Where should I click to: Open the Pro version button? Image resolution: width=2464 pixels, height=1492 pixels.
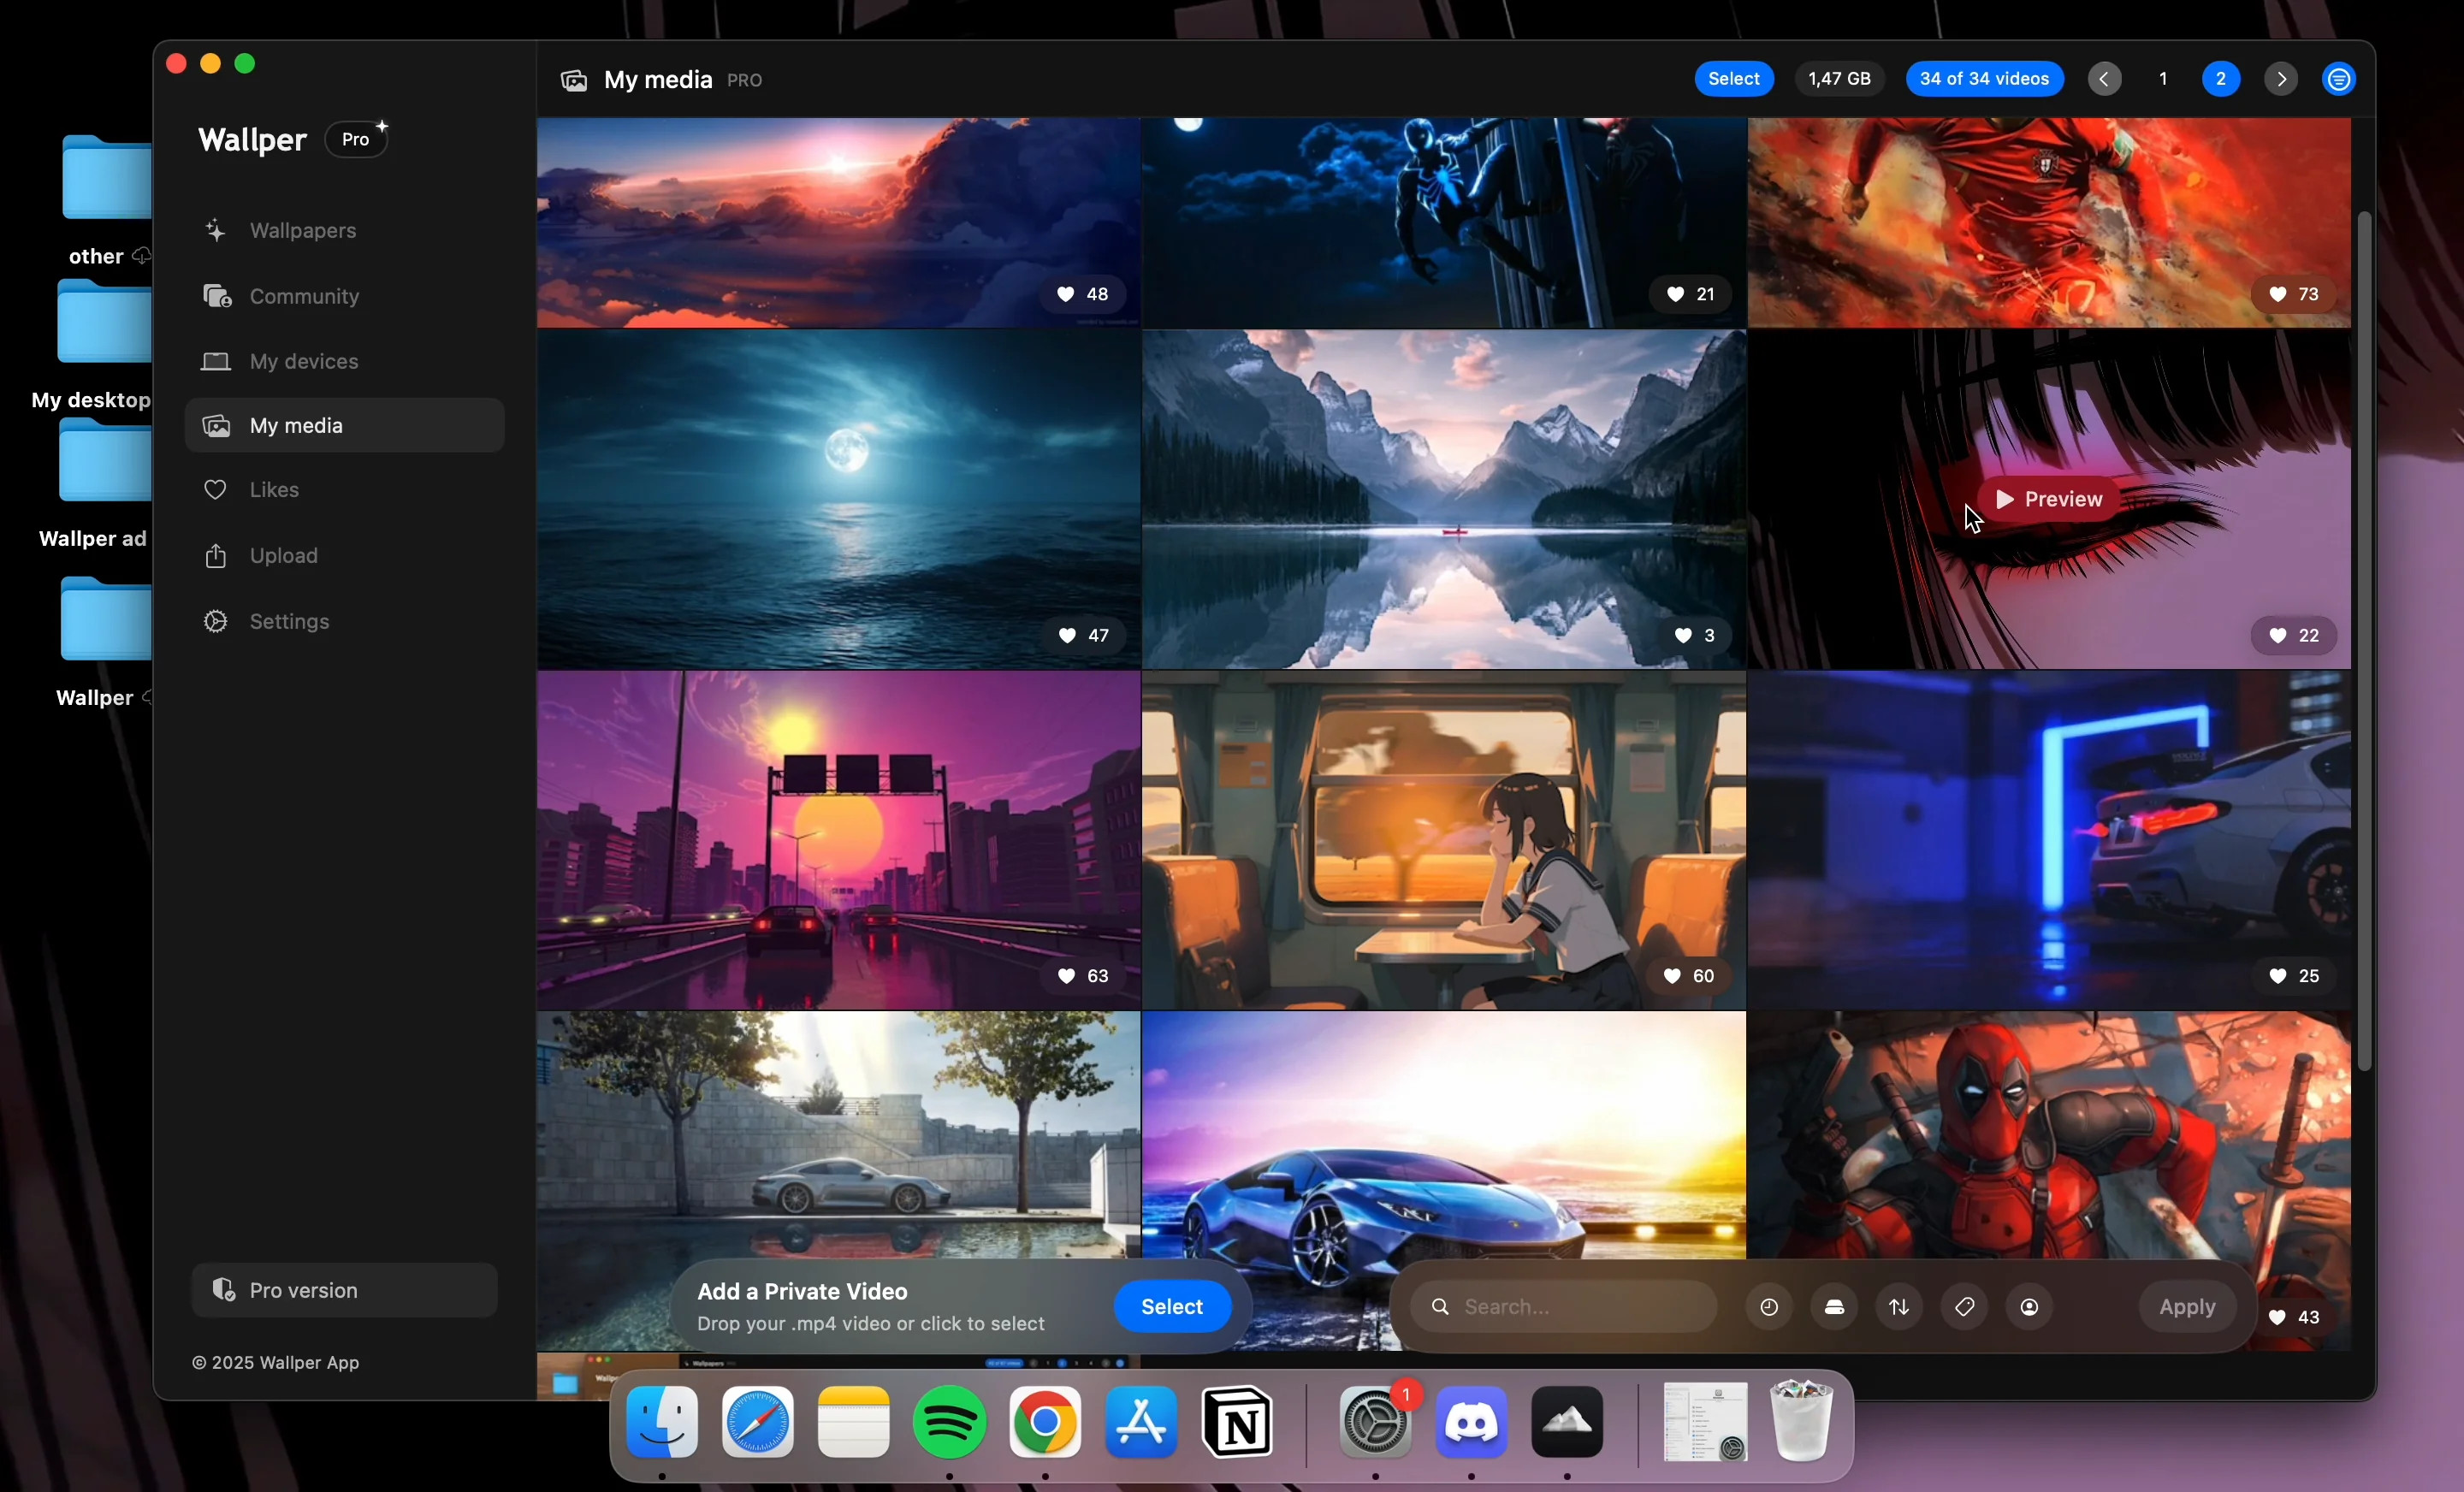[x=345, y=1290]
